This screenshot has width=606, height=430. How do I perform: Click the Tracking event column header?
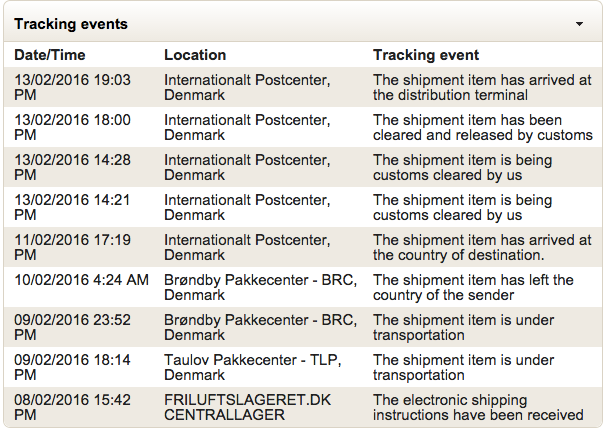pos(426,55)
